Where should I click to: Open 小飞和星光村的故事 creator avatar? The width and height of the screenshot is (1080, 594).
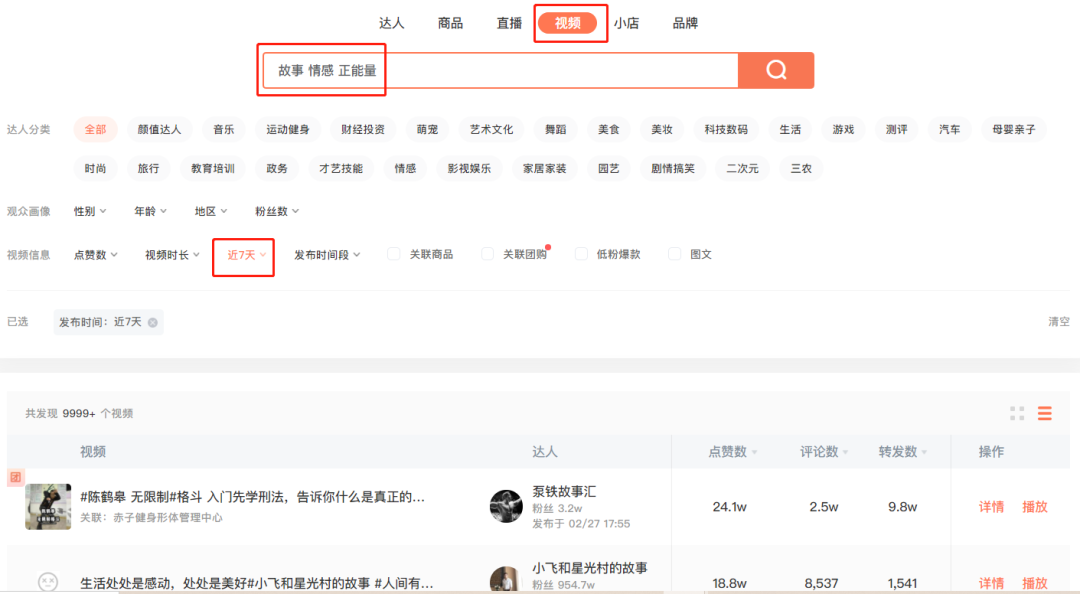click(506, 580)
